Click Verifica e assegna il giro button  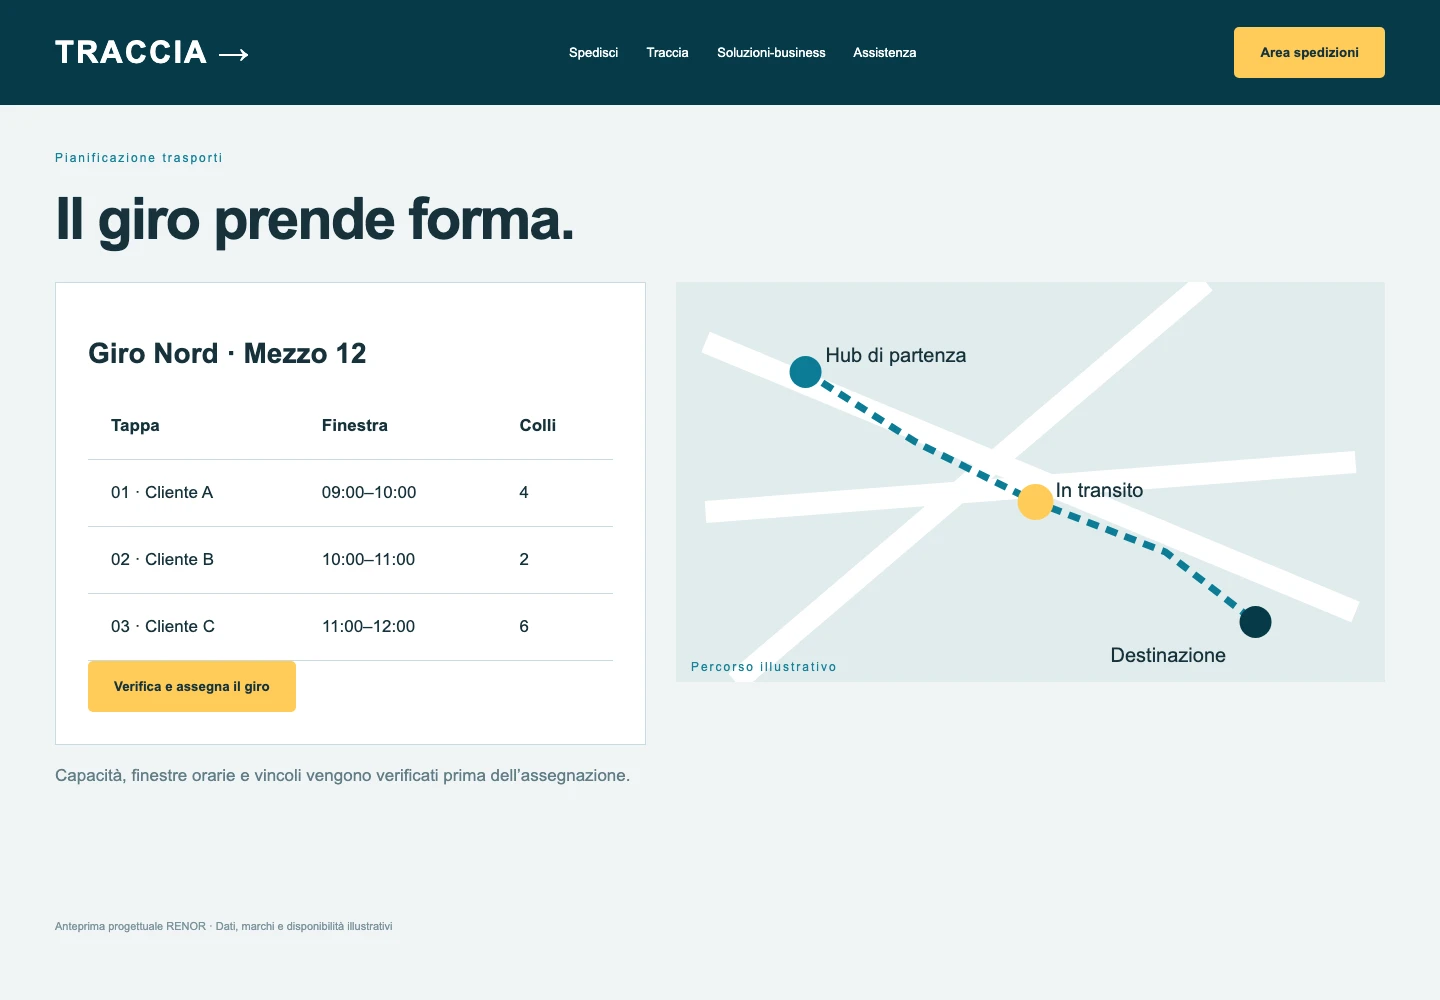coord(192,686)
